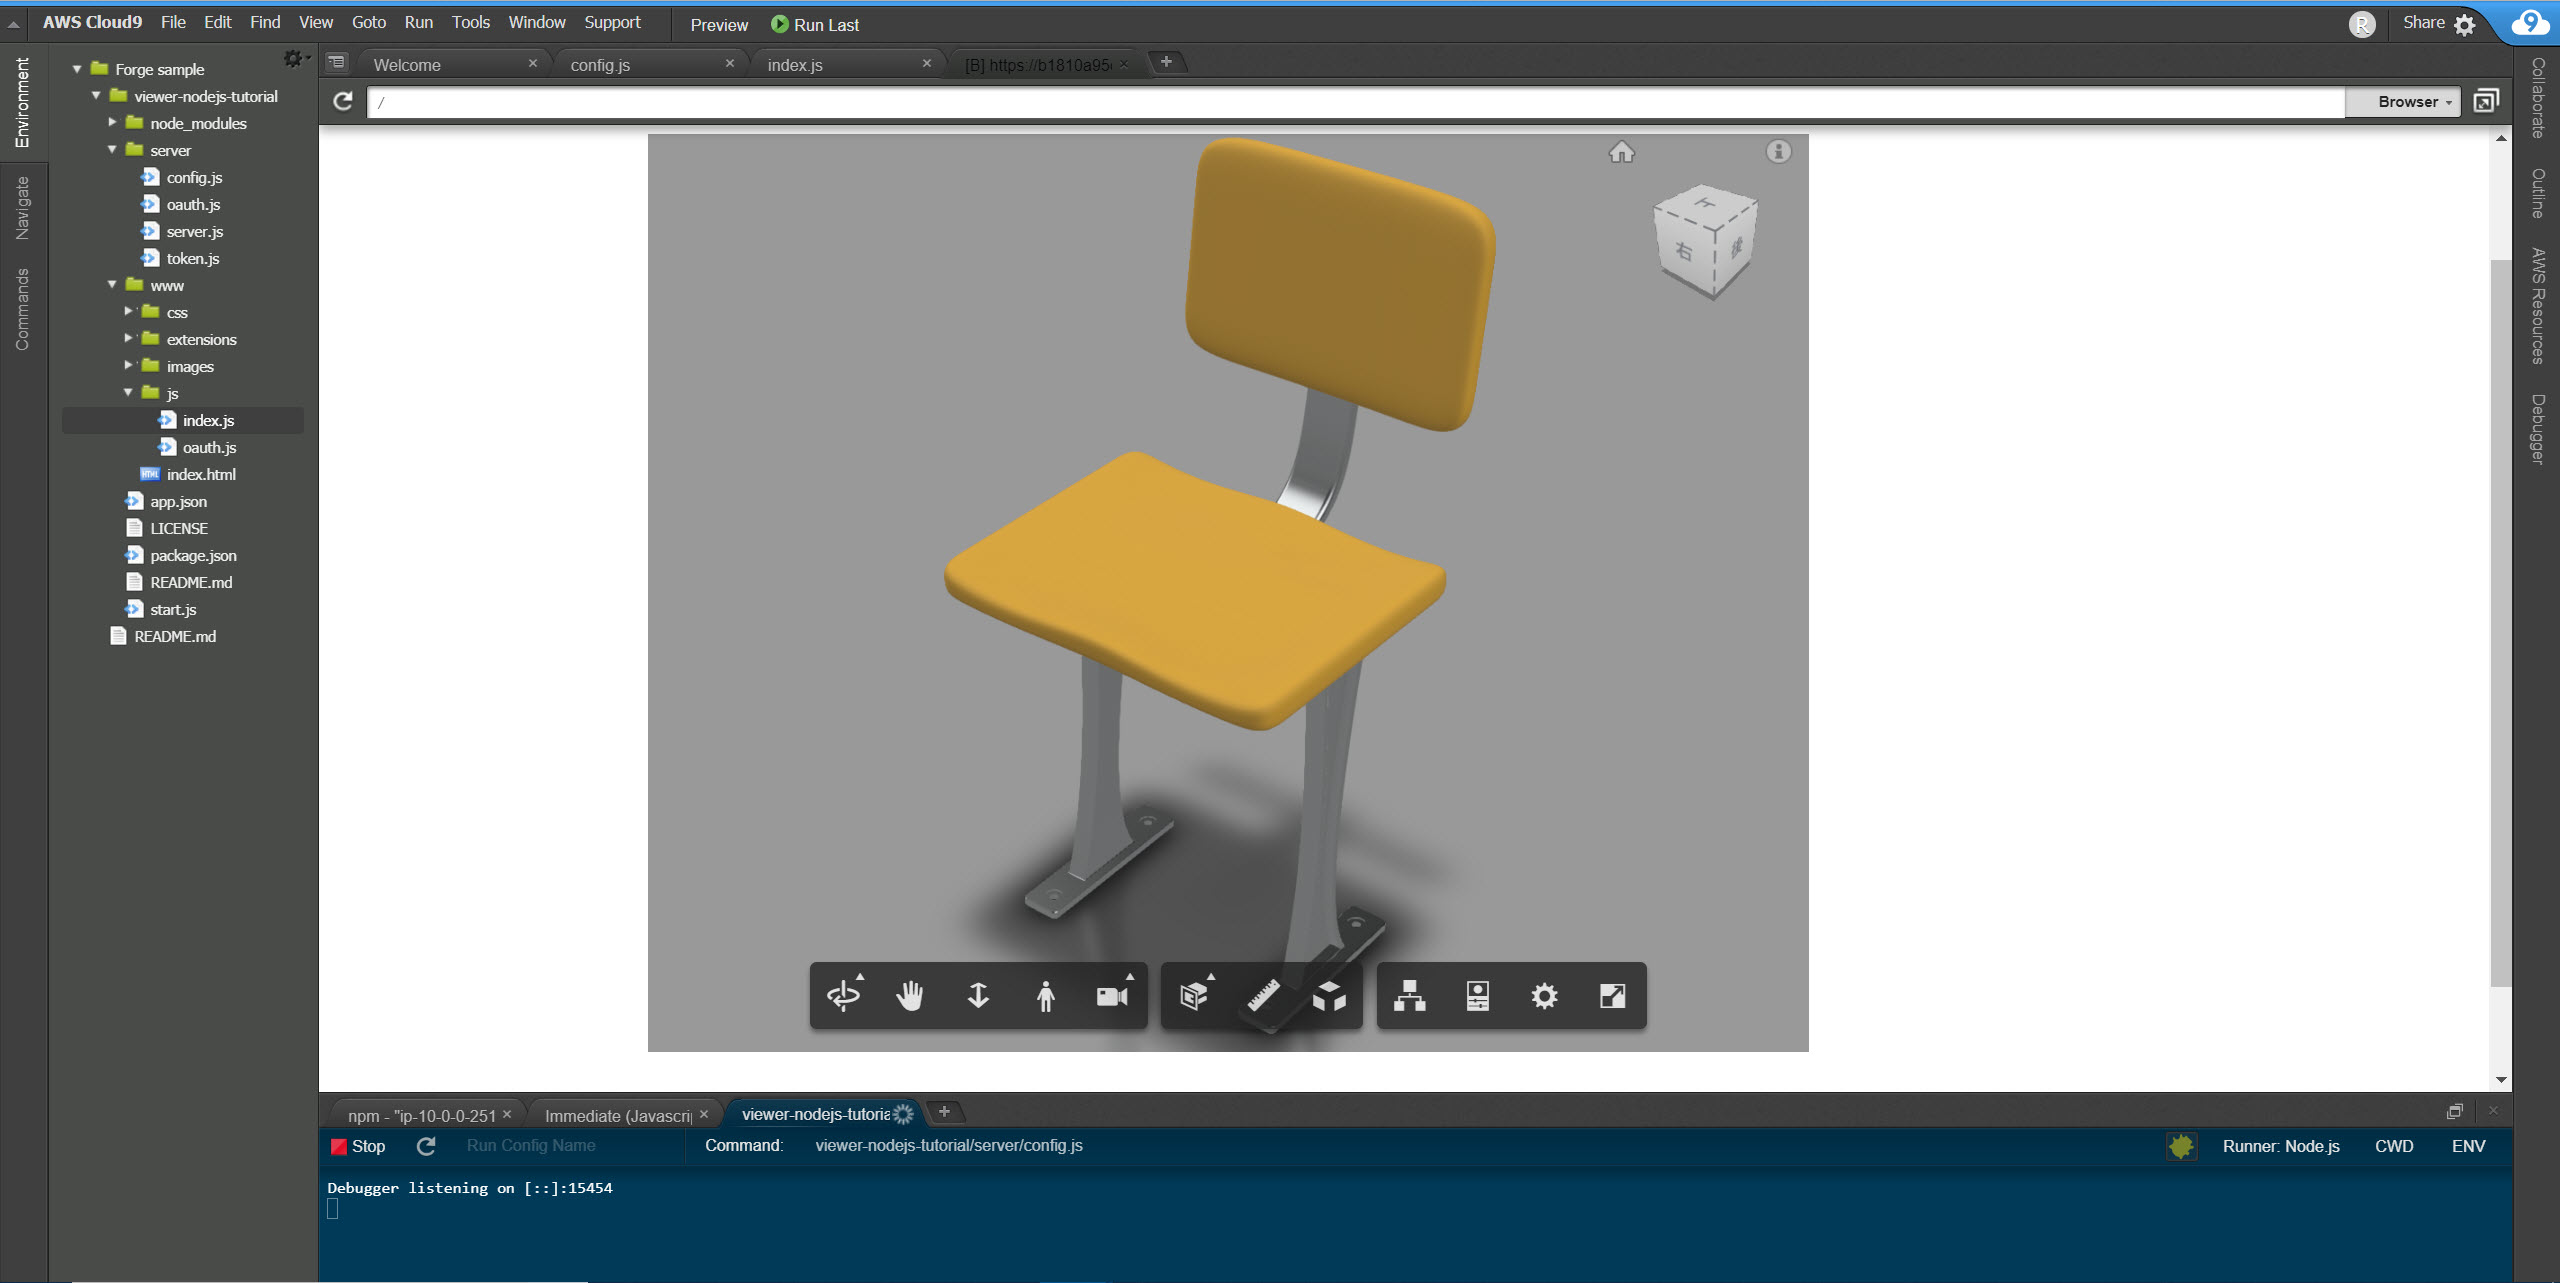Open oauth.js in server folder
This screenshot has width=2560, height=1283.
click(193, 204)
